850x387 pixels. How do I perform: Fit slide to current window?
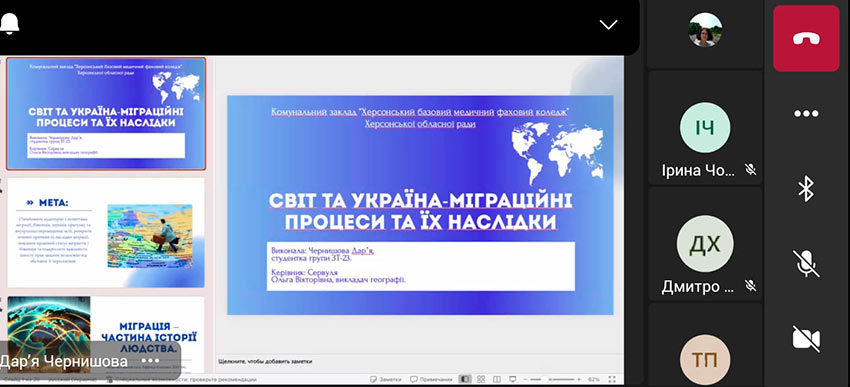pos(612,379)
